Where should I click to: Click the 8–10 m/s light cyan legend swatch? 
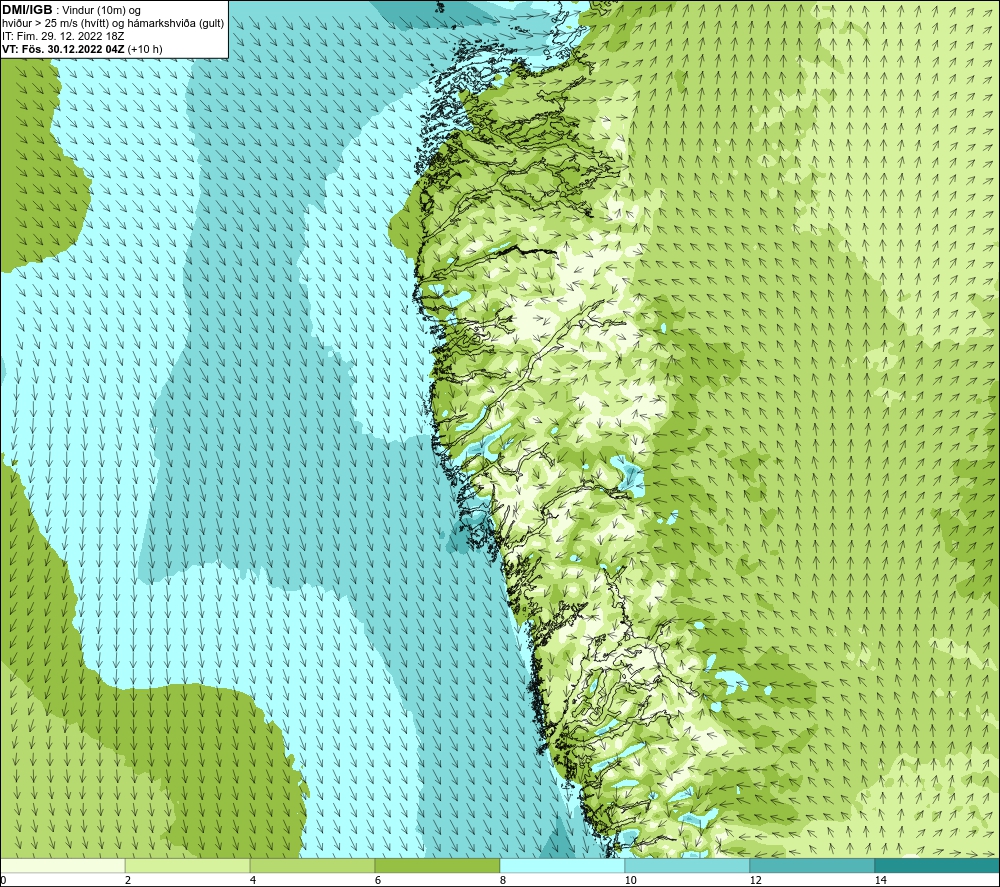[562, 866]
